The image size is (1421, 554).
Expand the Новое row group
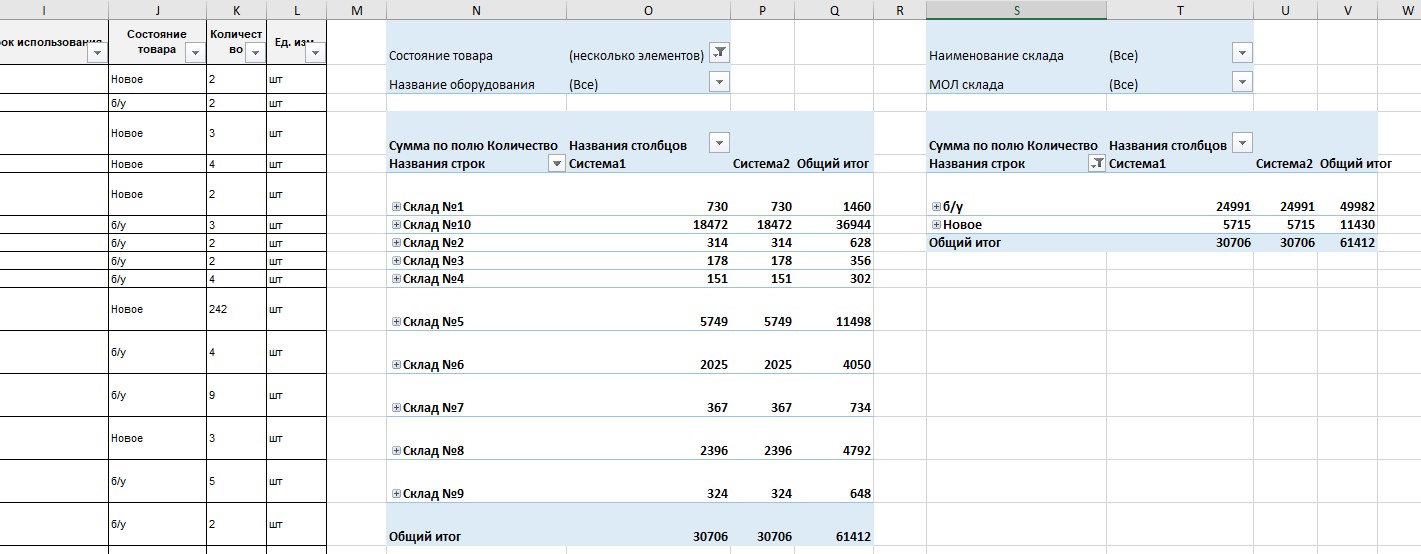tap(936, 225)
